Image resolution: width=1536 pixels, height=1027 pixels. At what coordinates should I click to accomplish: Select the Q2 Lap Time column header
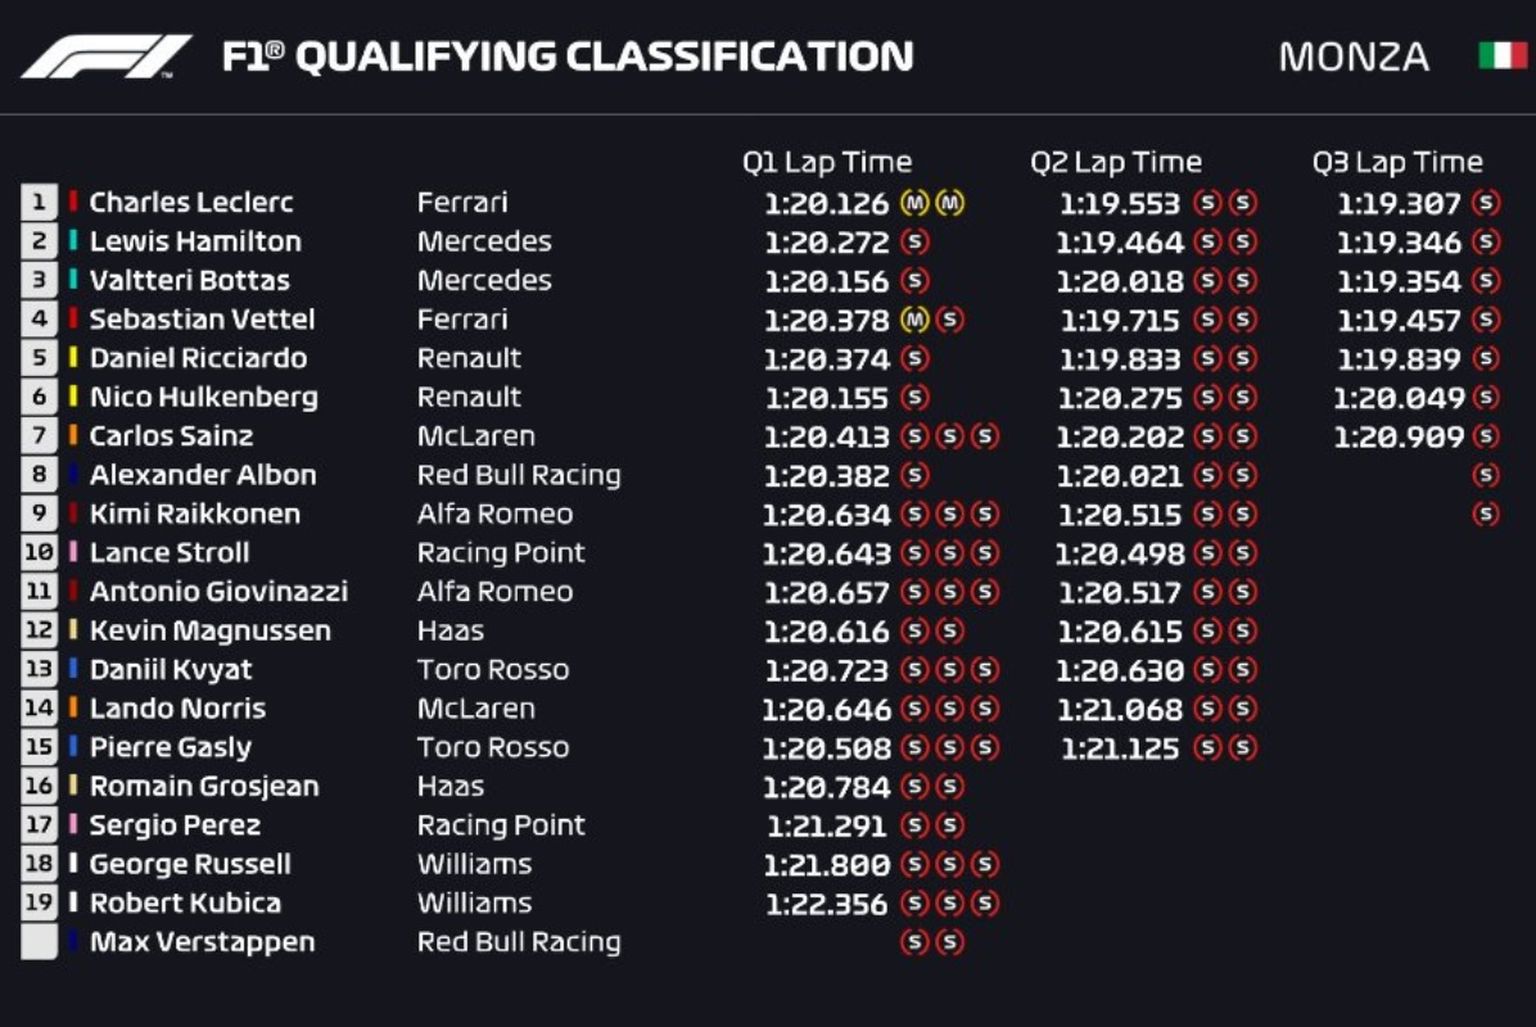point(1116,162)
